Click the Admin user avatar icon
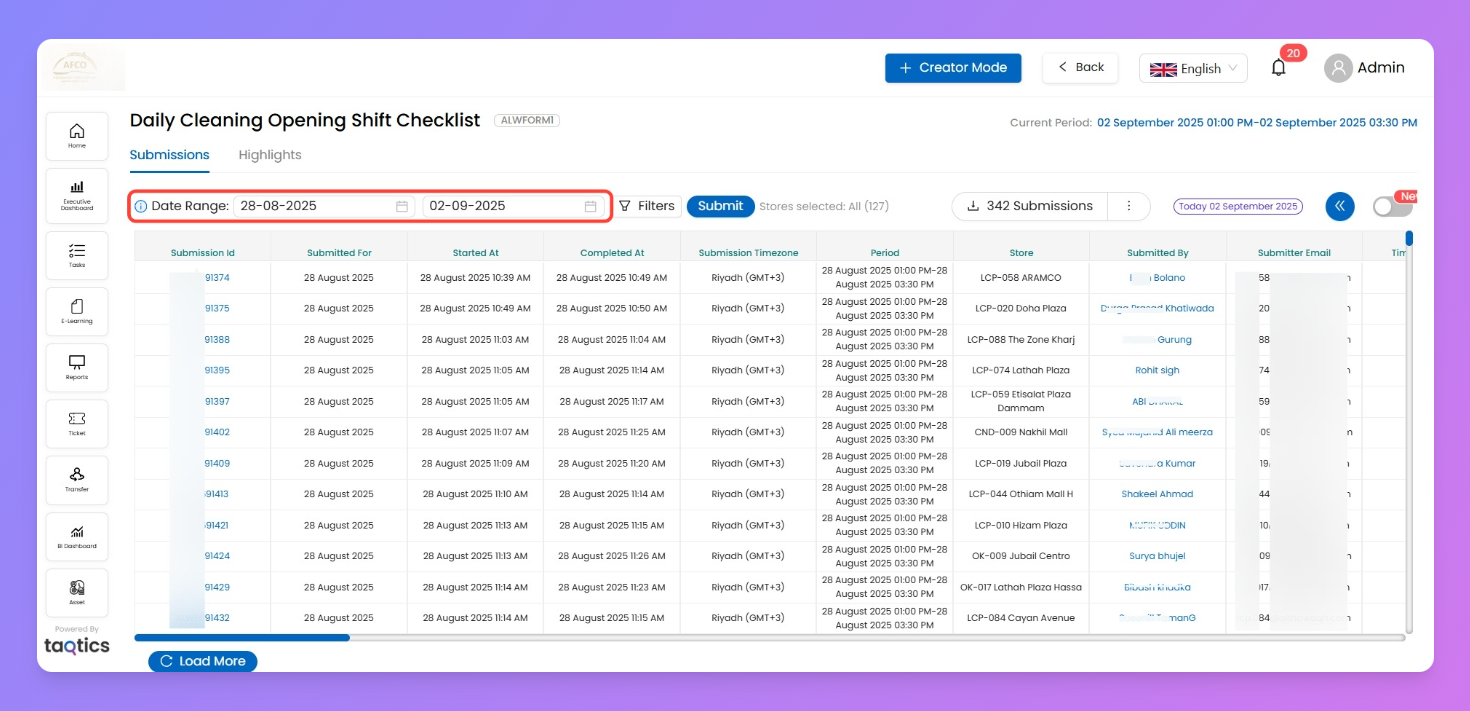 (x=1338, y=68)
